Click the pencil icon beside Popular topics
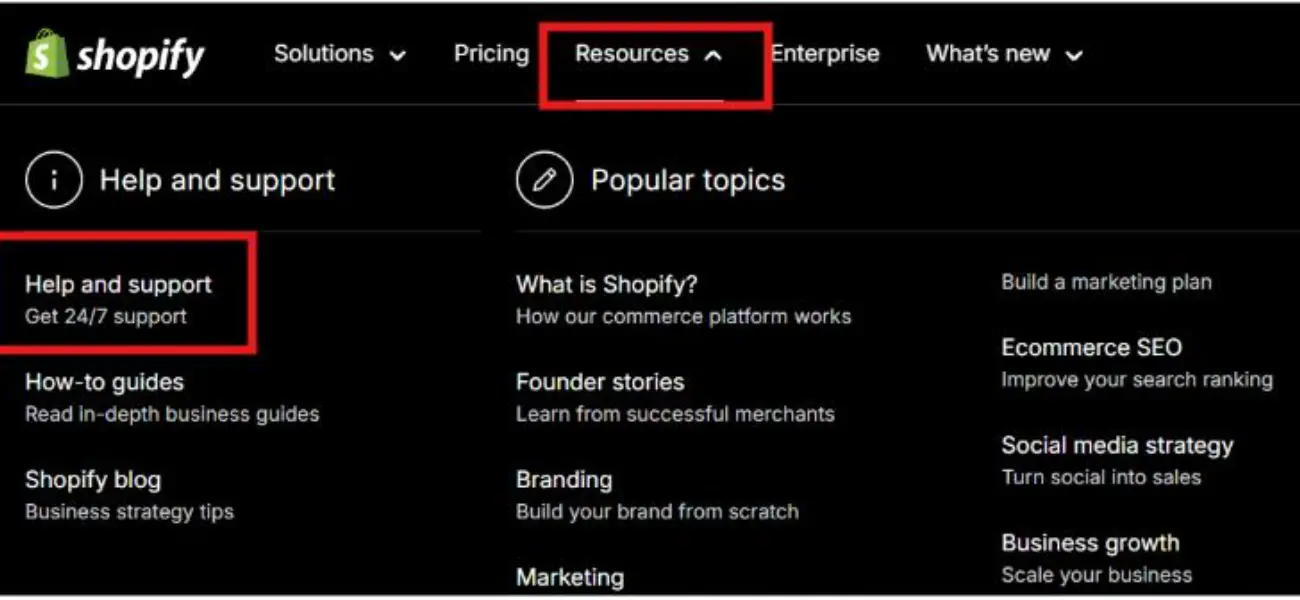 pyautogui.click(x=545, y=180)
